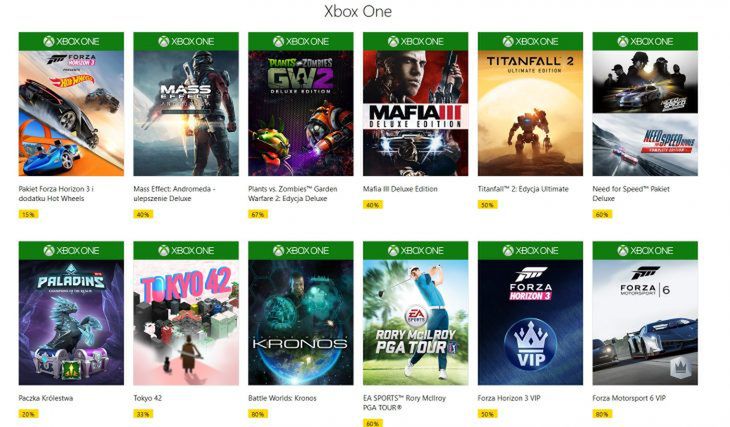Select Battle Worlds Kronos cover art
The height and width of the screenshot is (427, 730).
(301, 322)
